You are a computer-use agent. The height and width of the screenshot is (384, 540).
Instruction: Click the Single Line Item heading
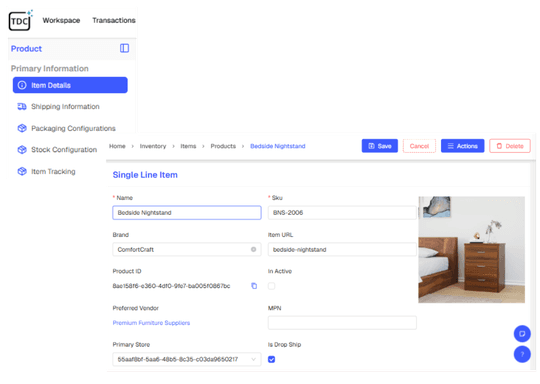[145, 175]
